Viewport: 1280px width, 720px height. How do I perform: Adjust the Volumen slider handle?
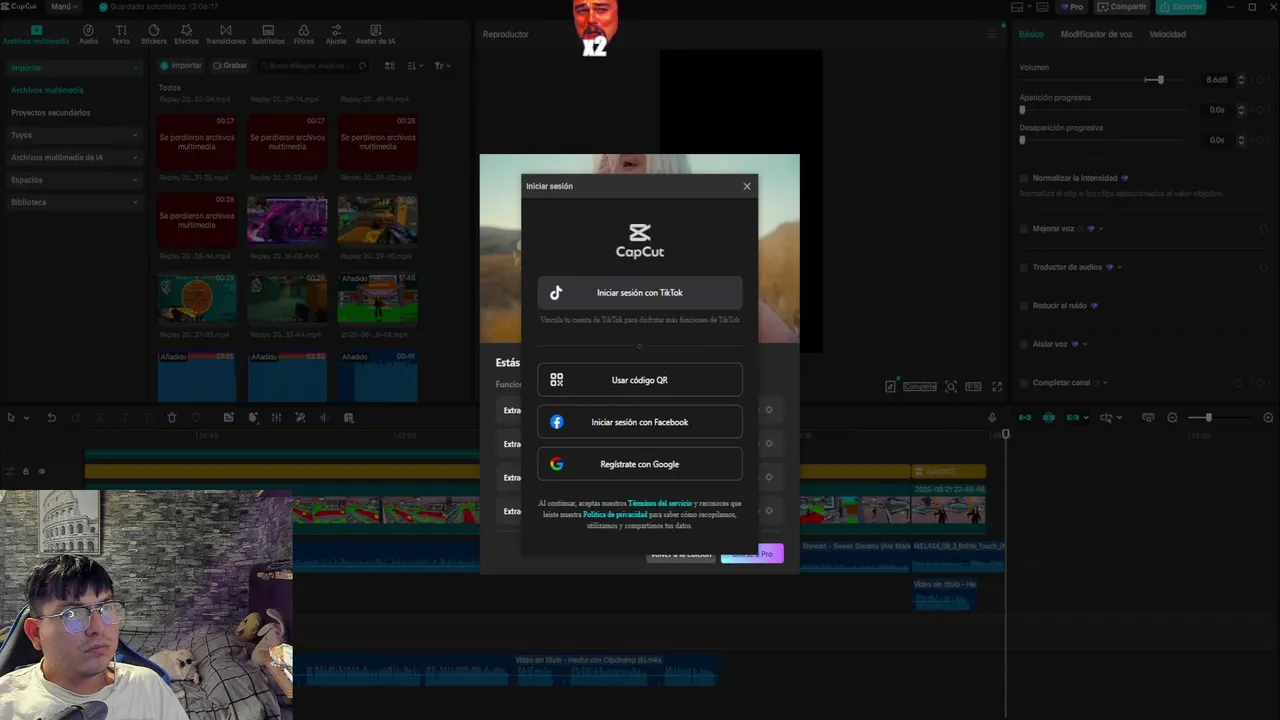1160,80
